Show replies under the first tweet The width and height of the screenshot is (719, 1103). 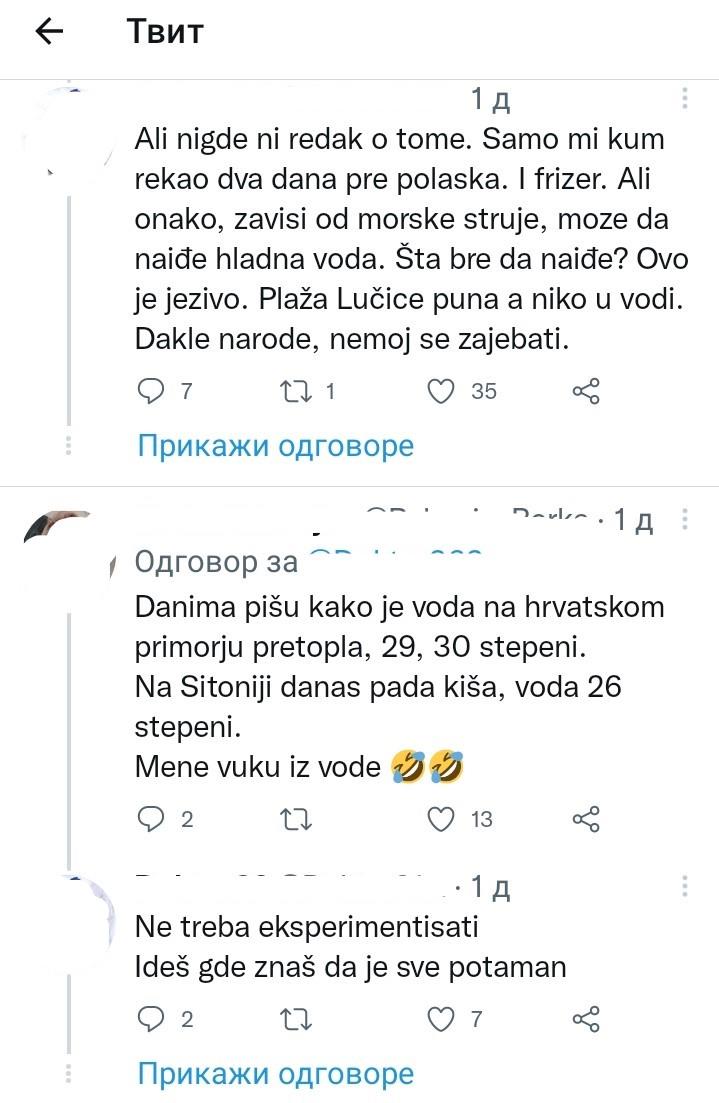pyautogui.click(x=275, y=445)
